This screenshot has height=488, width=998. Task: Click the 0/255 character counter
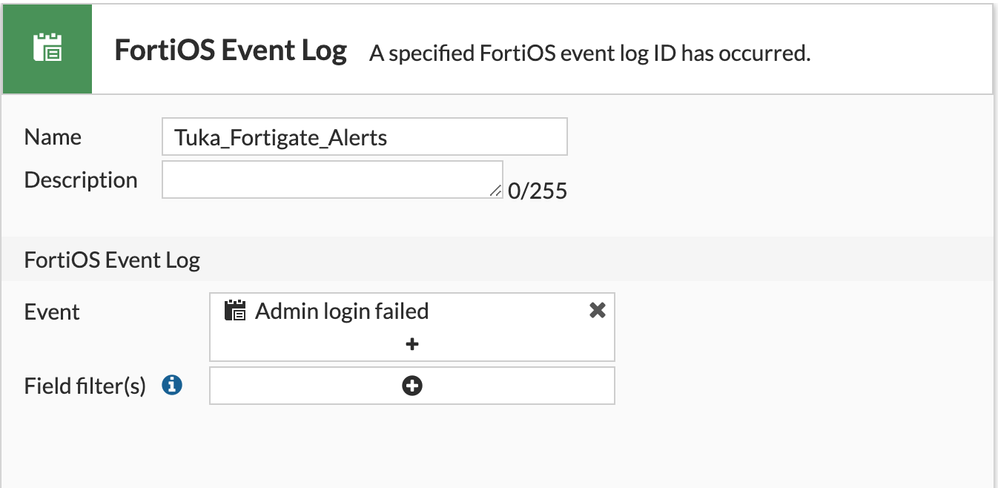[537, 190]
